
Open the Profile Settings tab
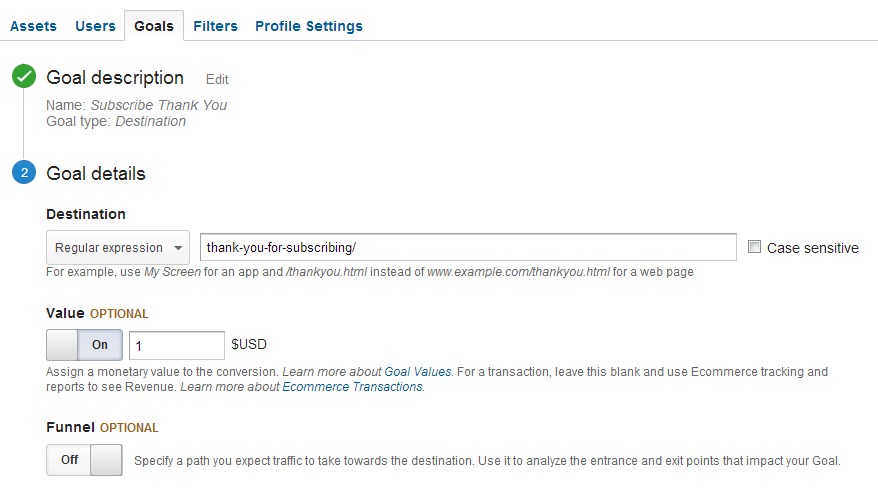click(309, 26)
